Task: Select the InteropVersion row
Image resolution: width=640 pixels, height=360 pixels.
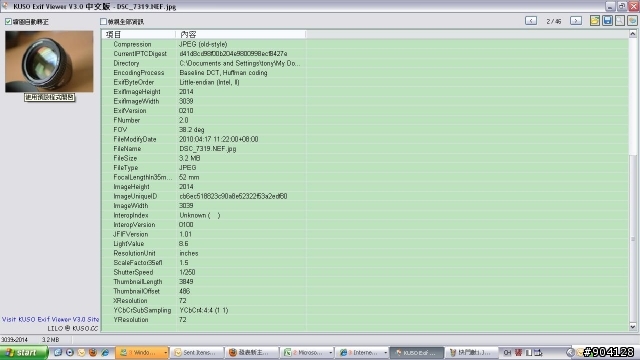Action: (365, 224)
